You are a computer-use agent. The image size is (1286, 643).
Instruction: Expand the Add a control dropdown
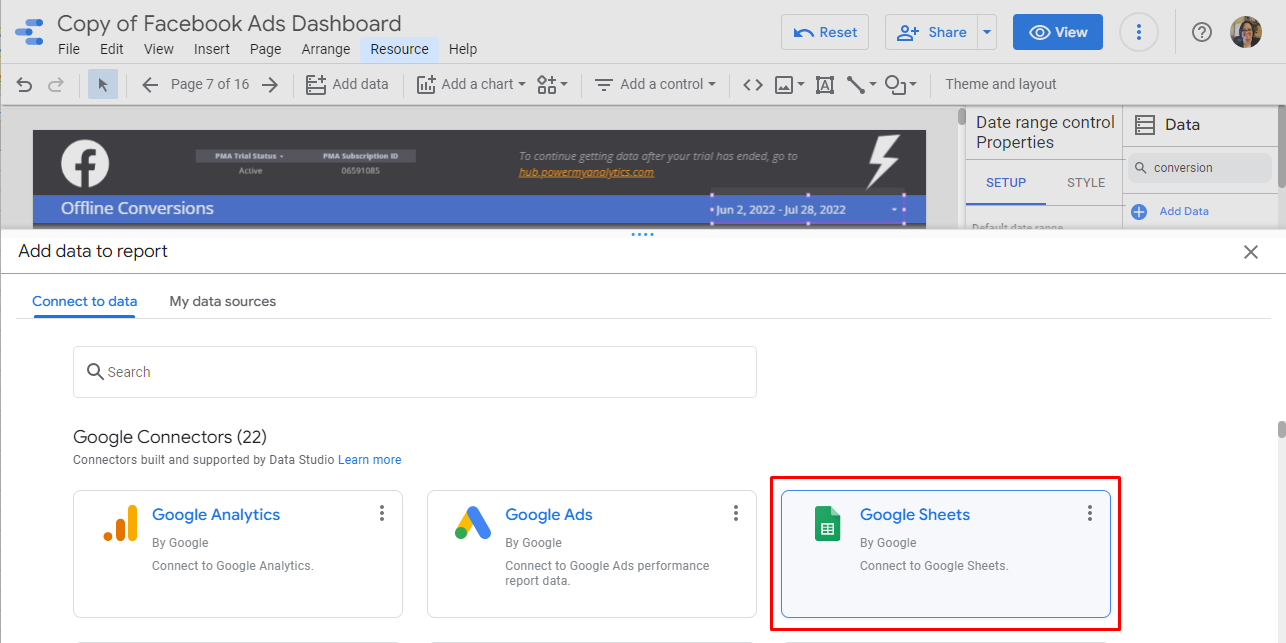656,85
